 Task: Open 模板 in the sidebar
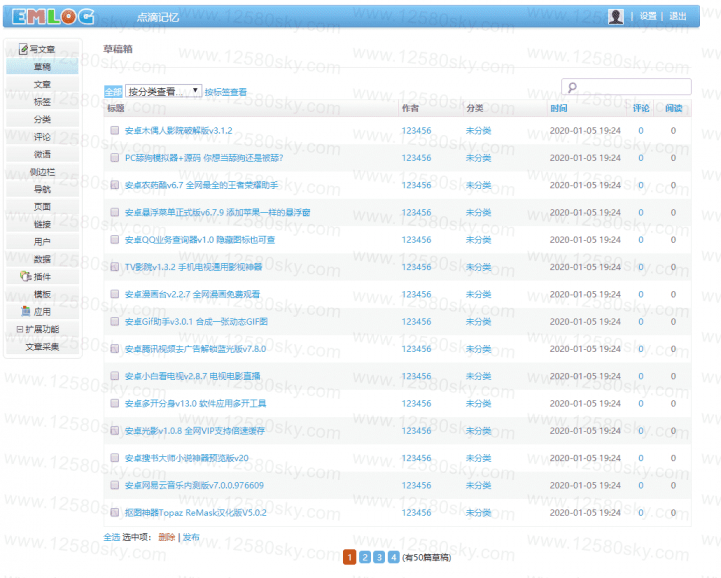point(42,294)
